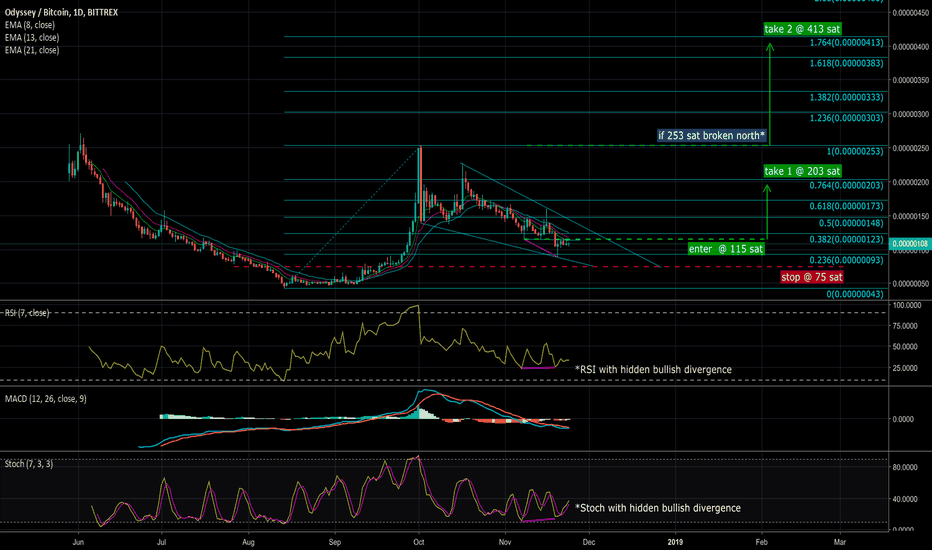Click the MACD (12, 26, close, 9) label
The image size is (932, 550).
point(46,398)
